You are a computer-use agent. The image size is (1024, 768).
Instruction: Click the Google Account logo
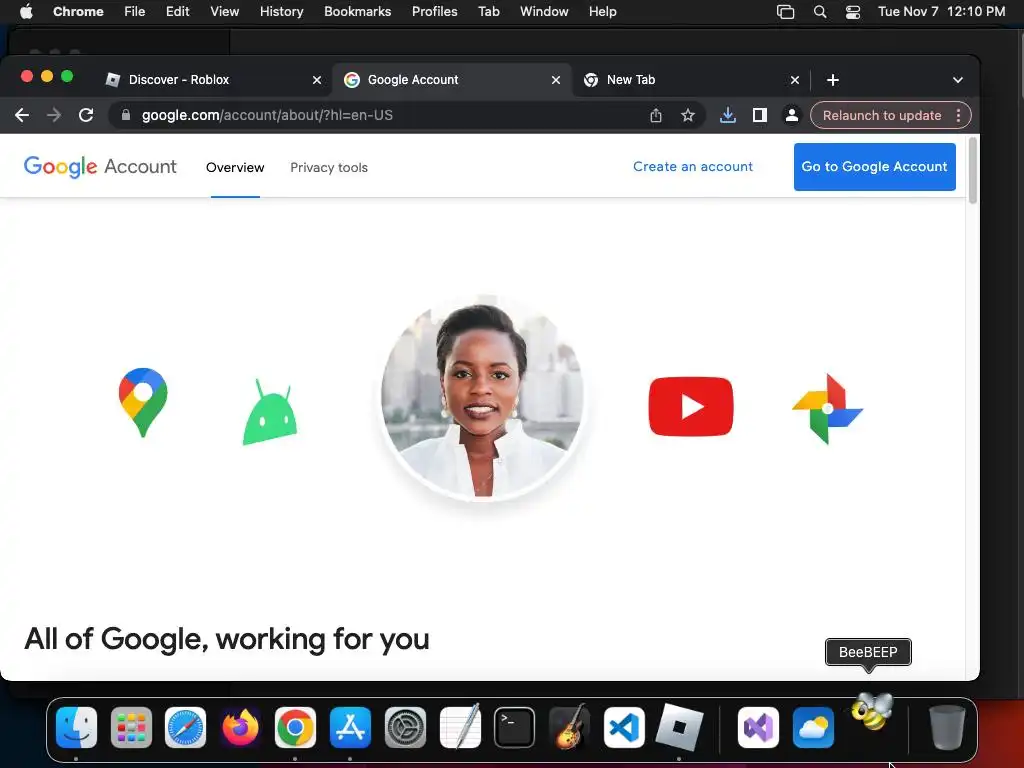coord(100,167)
